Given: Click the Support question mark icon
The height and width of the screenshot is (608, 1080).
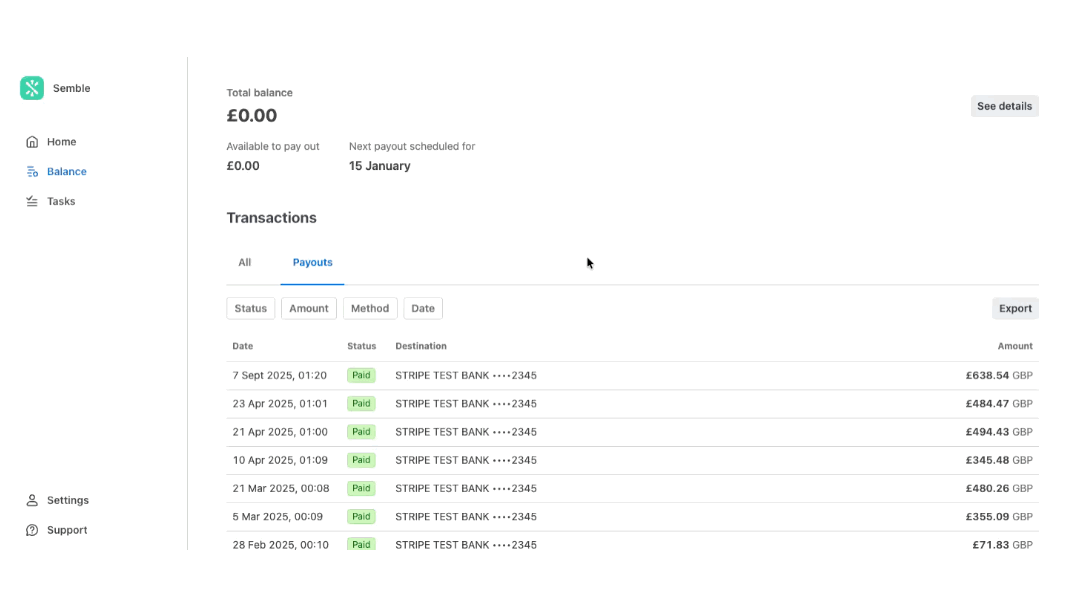Looking at the screenshot, I should [32, 530].
